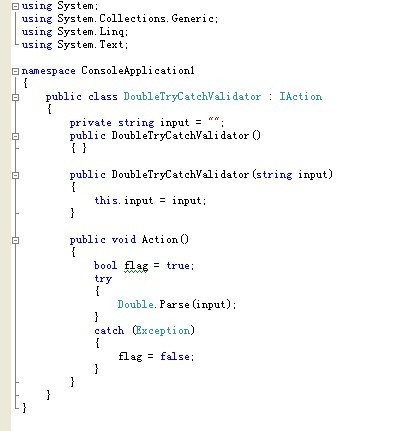This screenshot has width=404, height=431.
Task: Collapse the parameterless constructor outline box
Action: [x=15, y=136]
